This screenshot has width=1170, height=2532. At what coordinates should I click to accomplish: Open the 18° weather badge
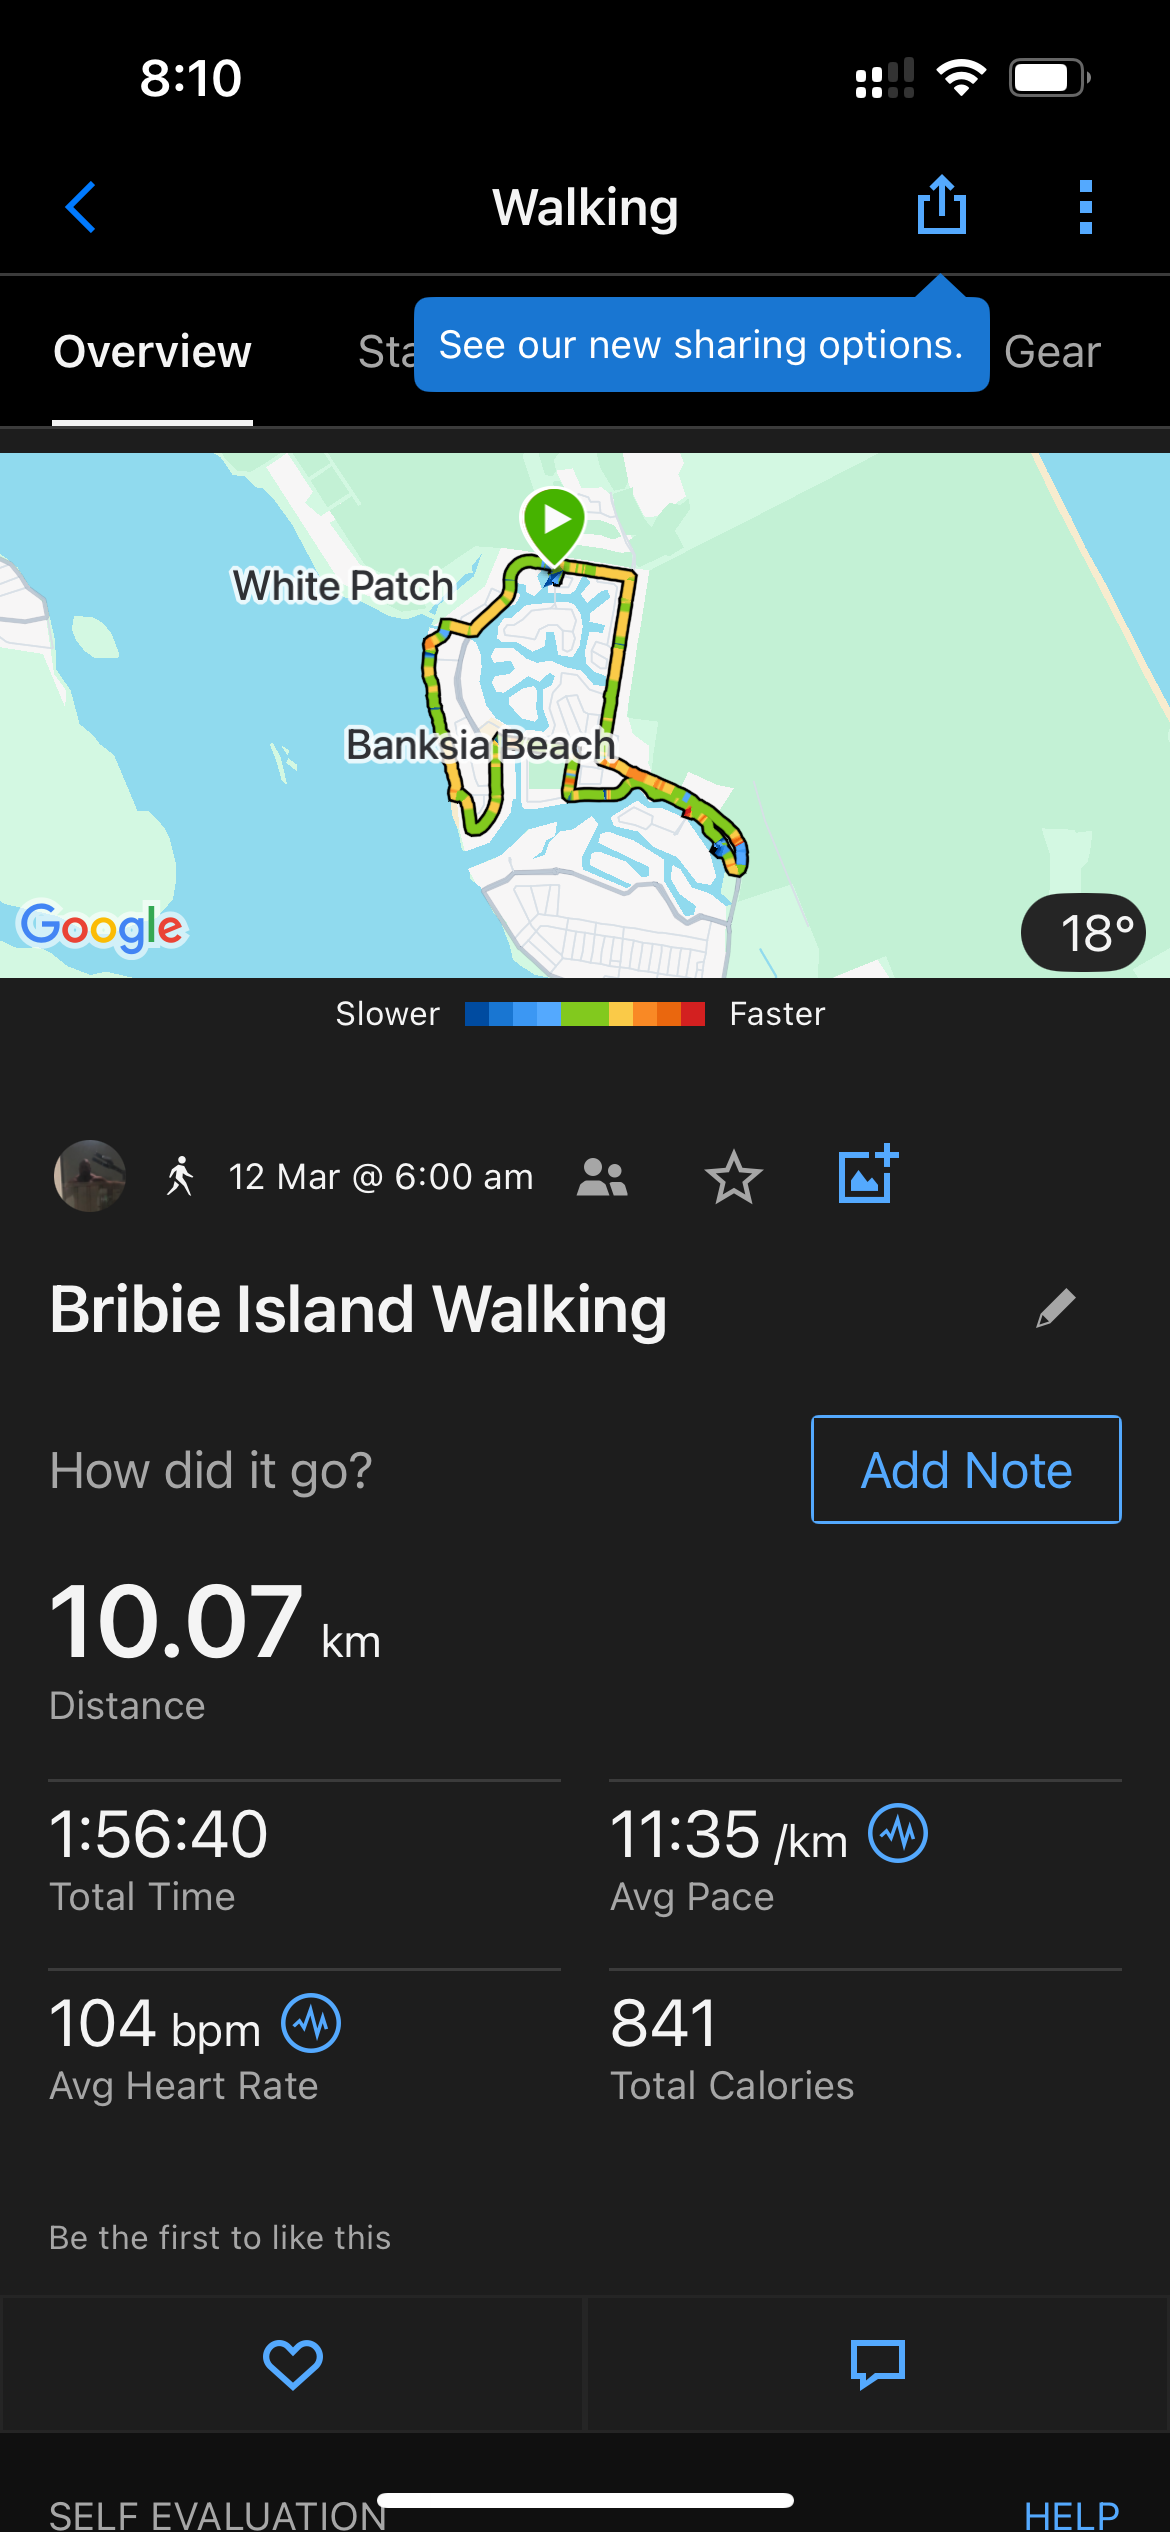(1083, 932)
